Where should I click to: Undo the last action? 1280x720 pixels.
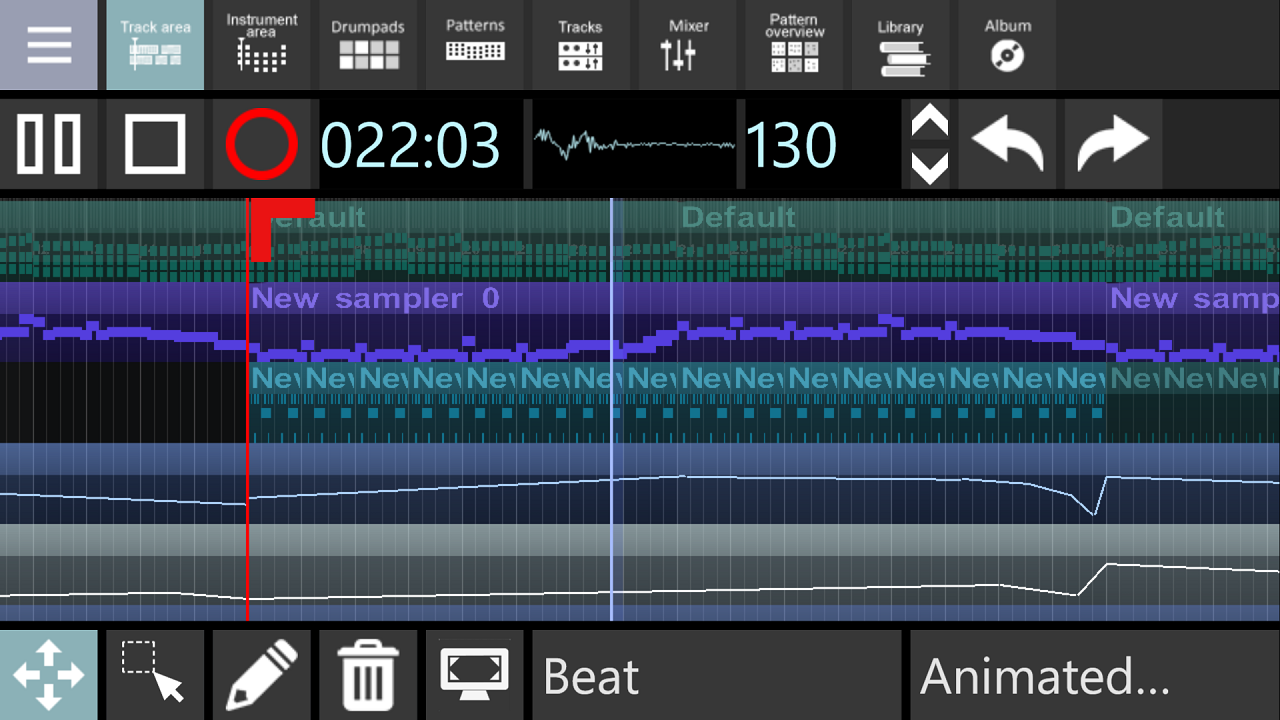click(x=1008, y=144)
